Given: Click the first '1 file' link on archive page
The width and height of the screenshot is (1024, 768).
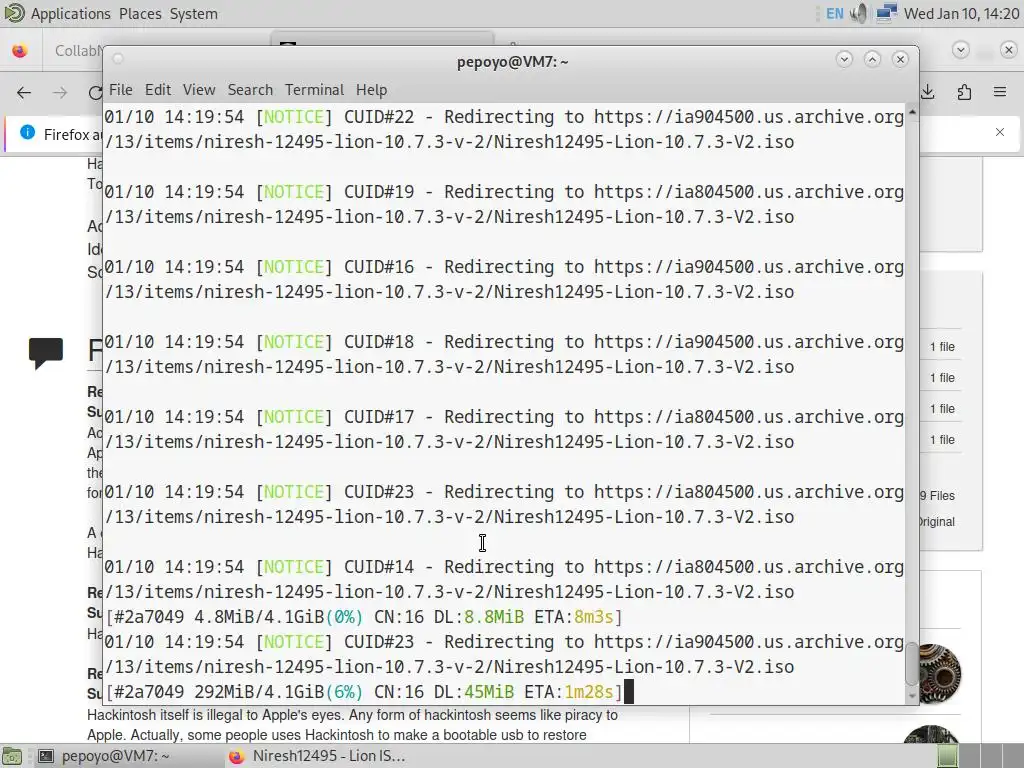Looking at the screenshot, I should (942, 347).
